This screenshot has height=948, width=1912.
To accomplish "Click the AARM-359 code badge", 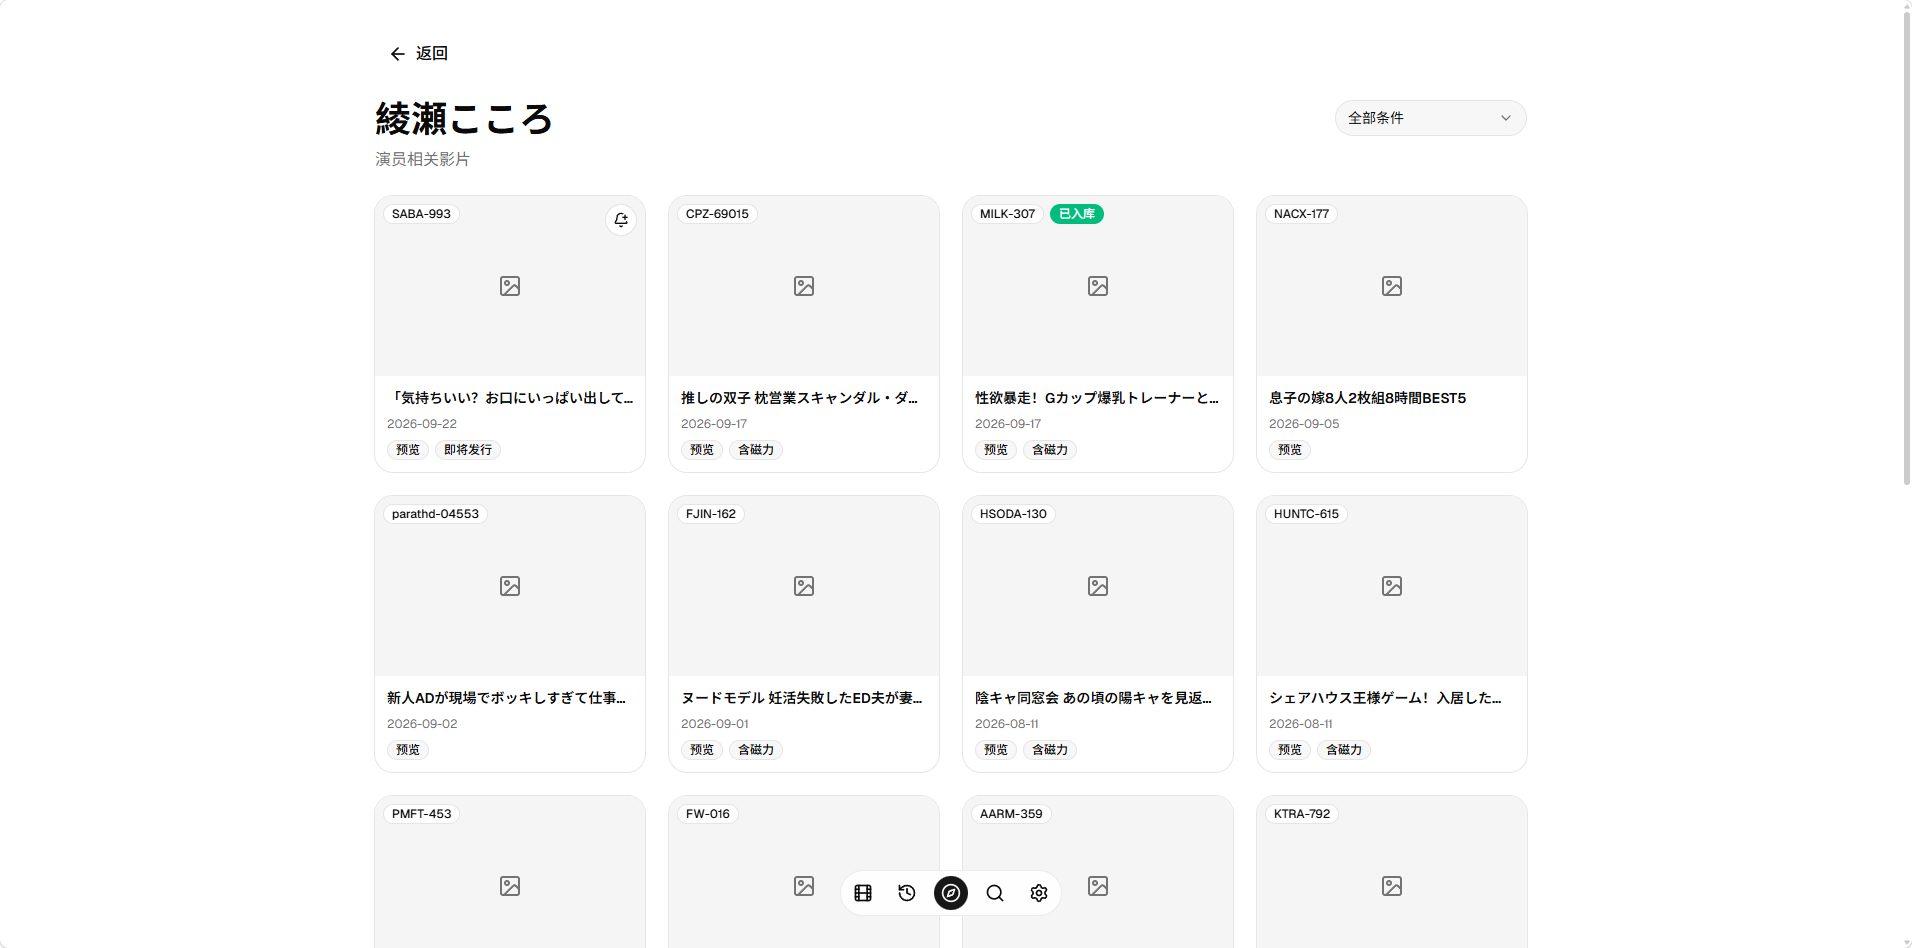I will point(1011,814).
